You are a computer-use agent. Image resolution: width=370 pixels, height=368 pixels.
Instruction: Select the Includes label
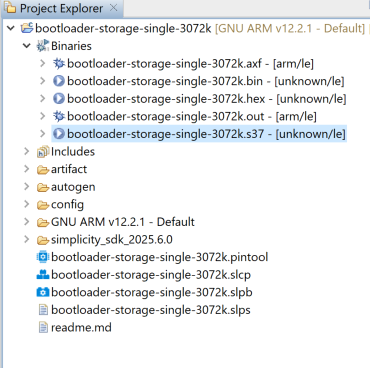[x=73, y=152]
